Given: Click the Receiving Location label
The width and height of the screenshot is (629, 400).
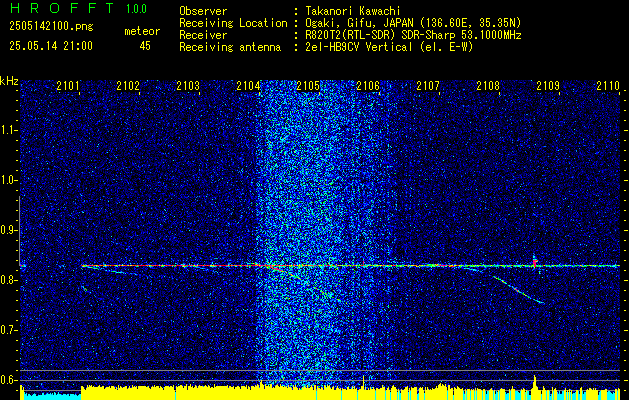Looking at the screenshot, I should (233, 23).
